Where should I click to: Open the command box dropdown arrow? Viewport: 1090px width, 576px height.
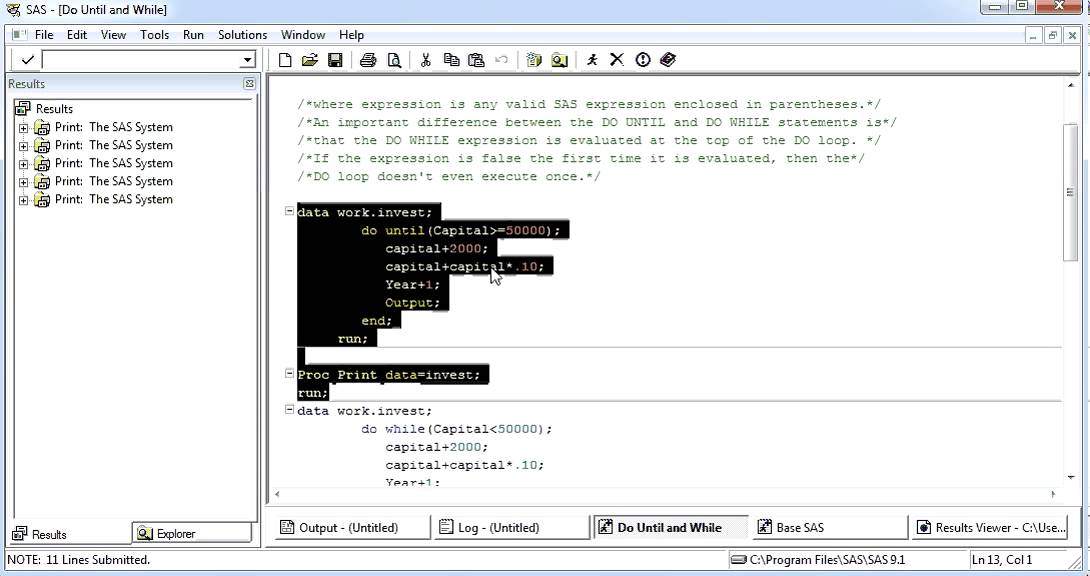click(247, 60)
